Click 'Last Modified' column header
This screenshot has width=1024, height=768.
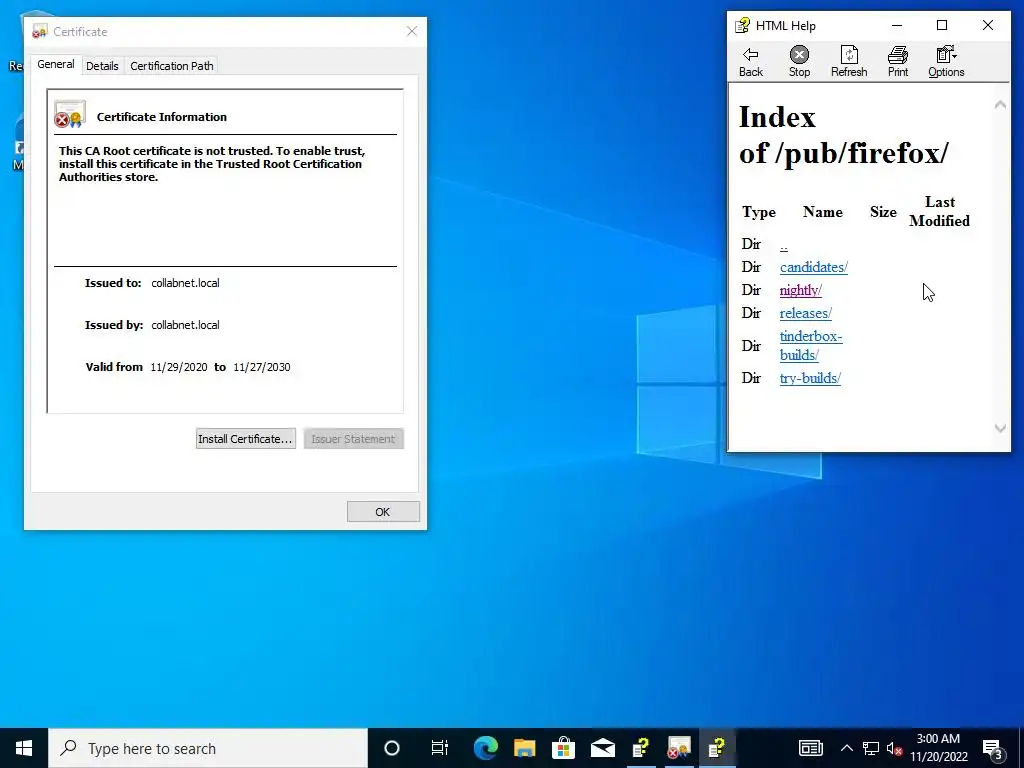point(939,212)
